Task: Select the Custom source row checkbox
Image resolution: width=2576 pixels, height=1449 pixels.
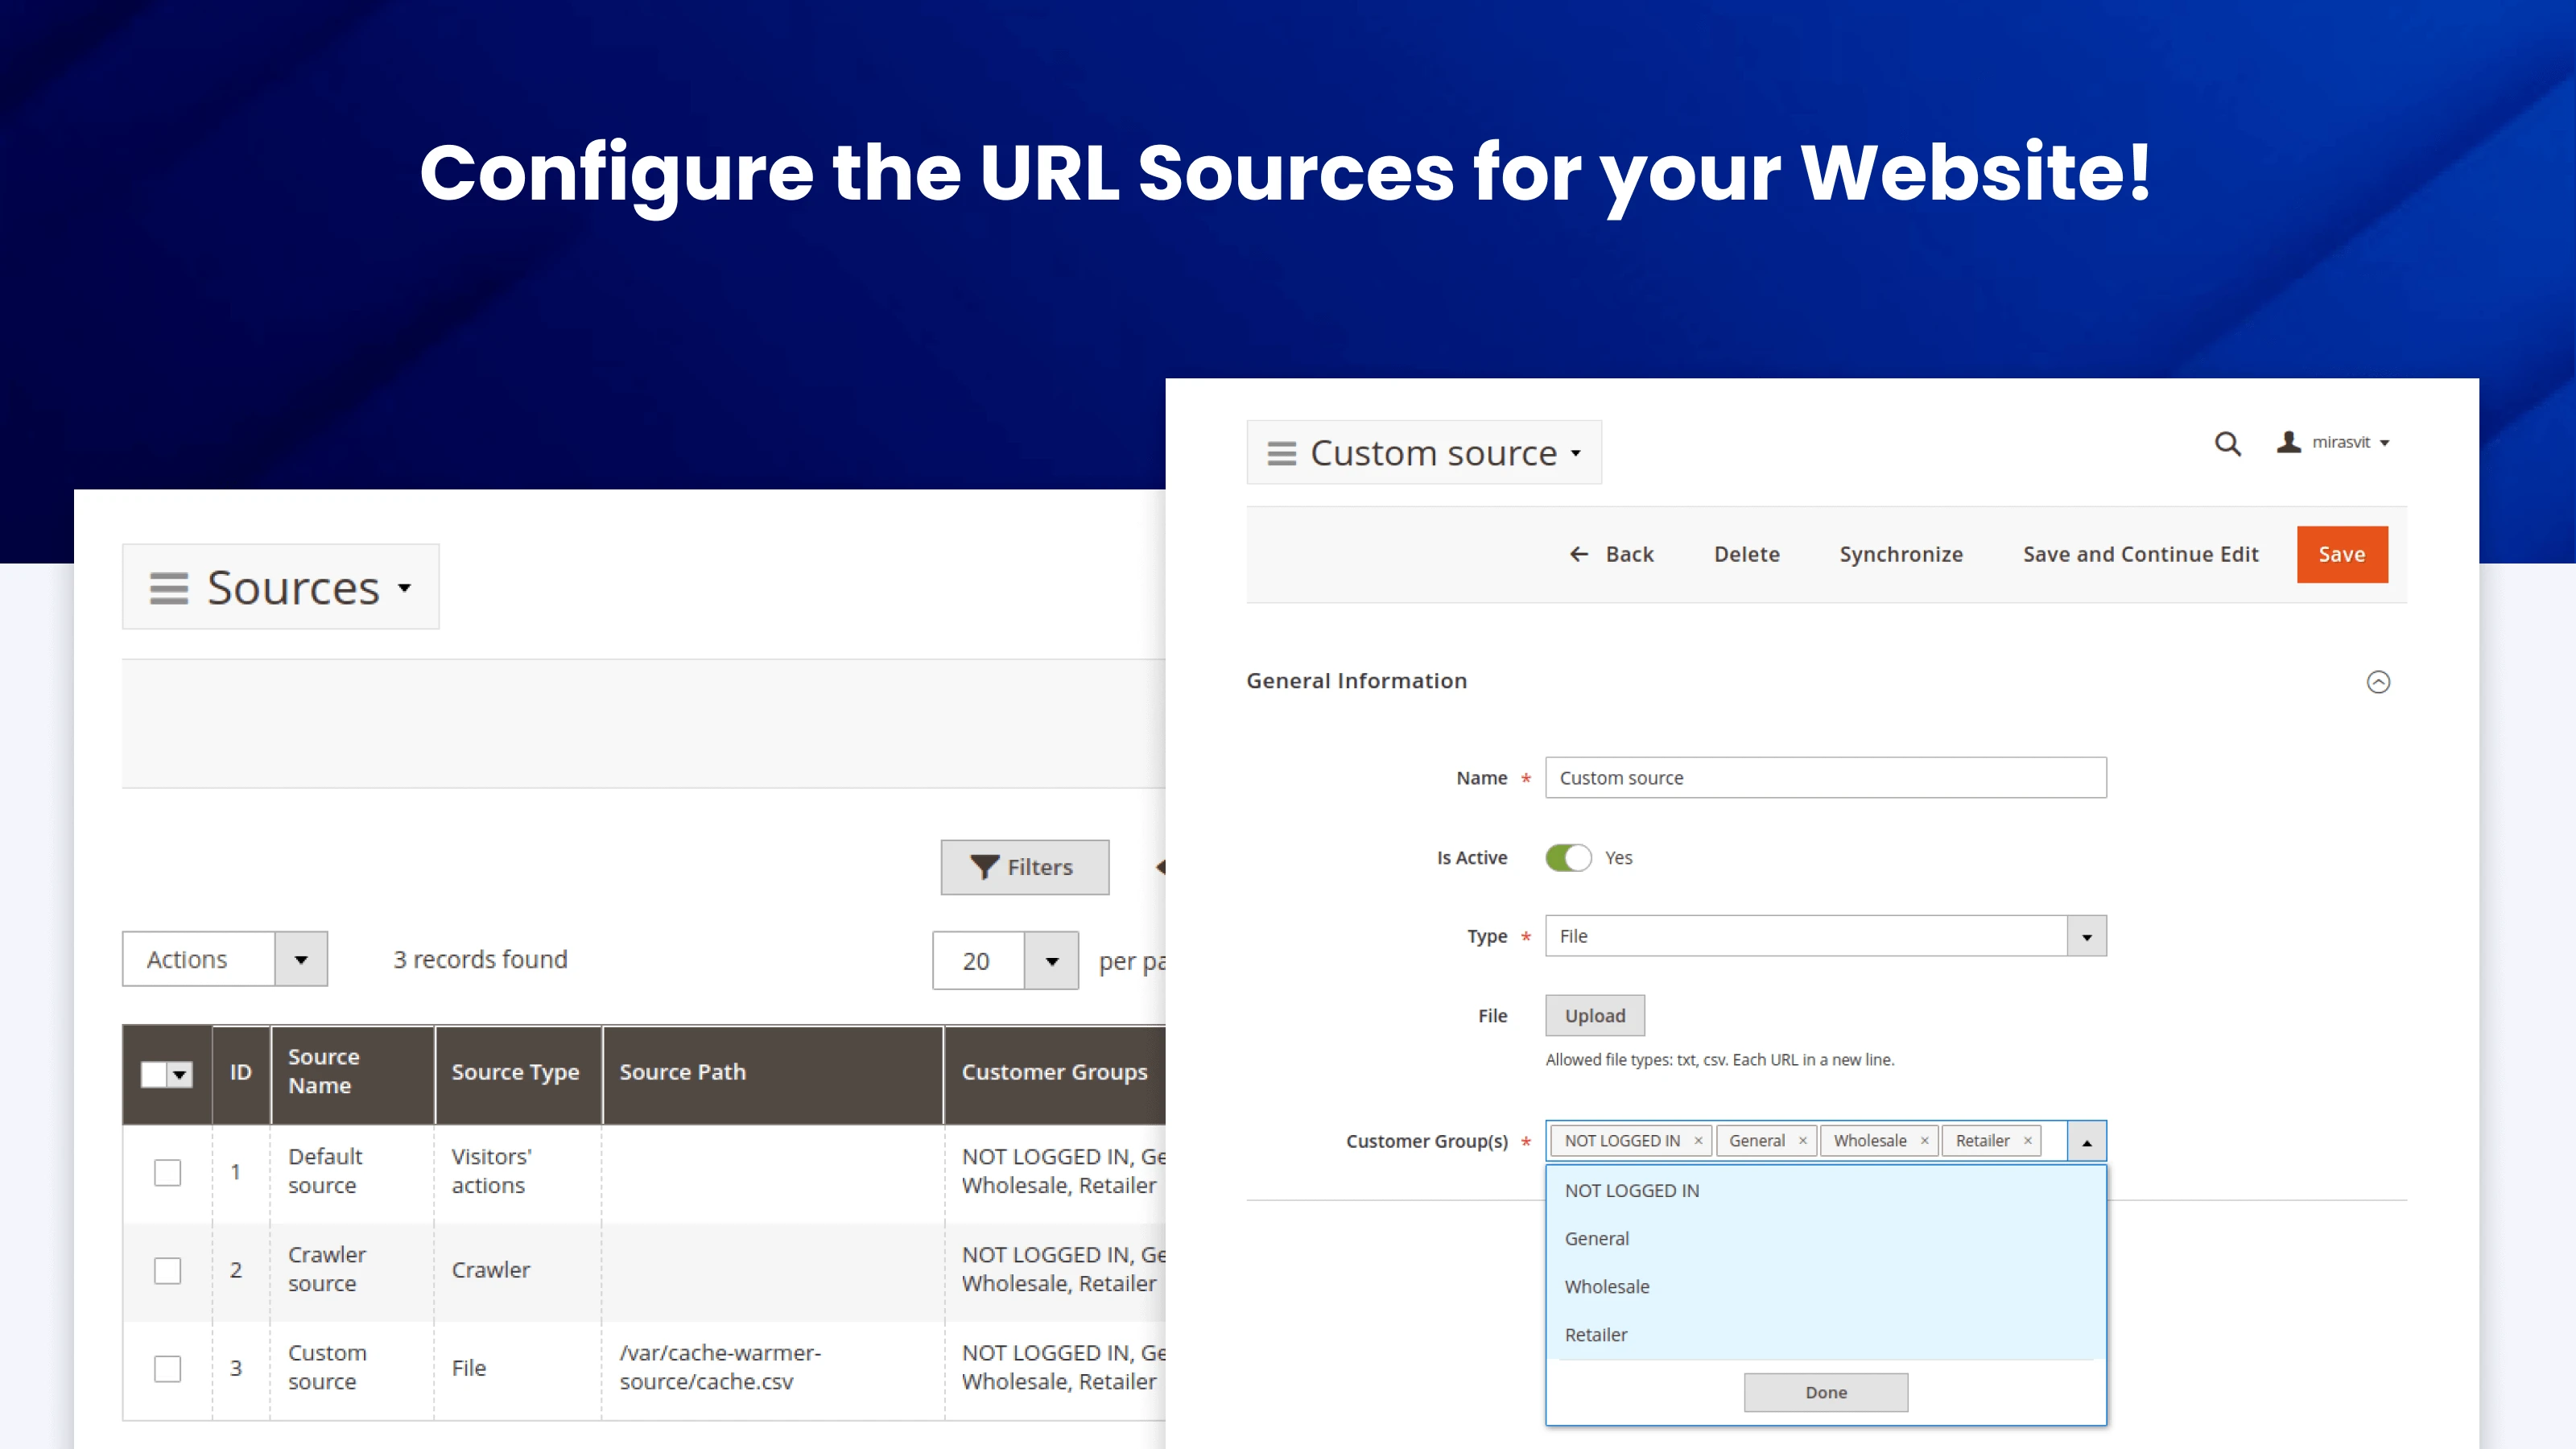Action: [168, 1368]
